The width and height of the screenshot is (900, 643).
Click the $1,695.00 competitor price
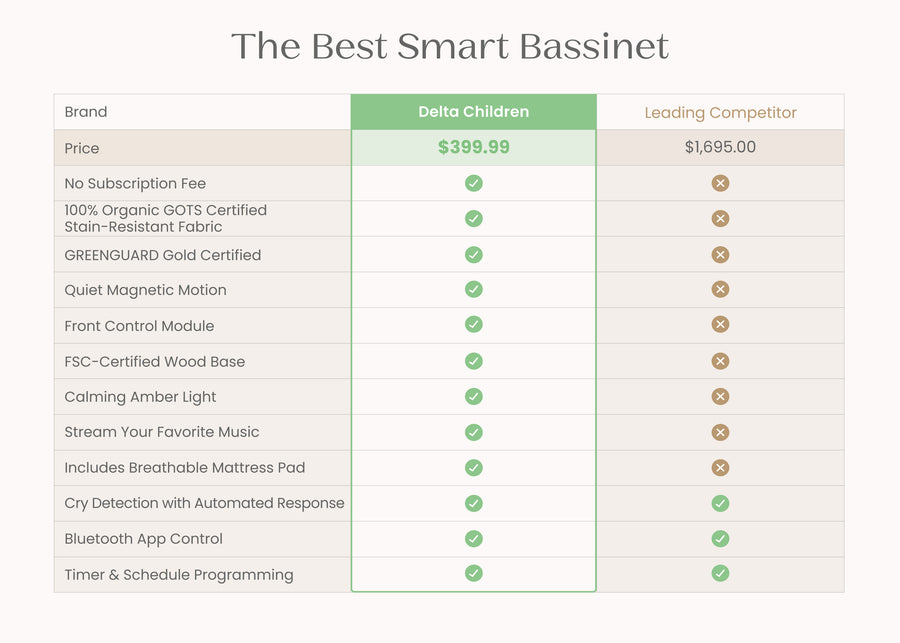point(720,147)
